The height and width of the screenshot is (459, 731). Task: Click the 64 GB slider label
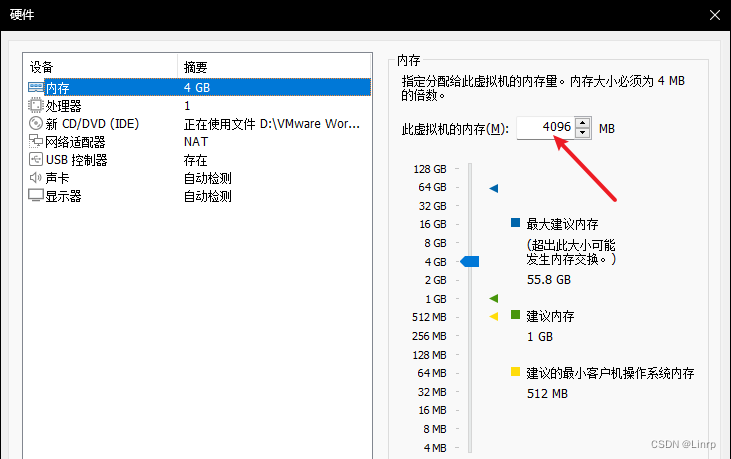[433, 187]
